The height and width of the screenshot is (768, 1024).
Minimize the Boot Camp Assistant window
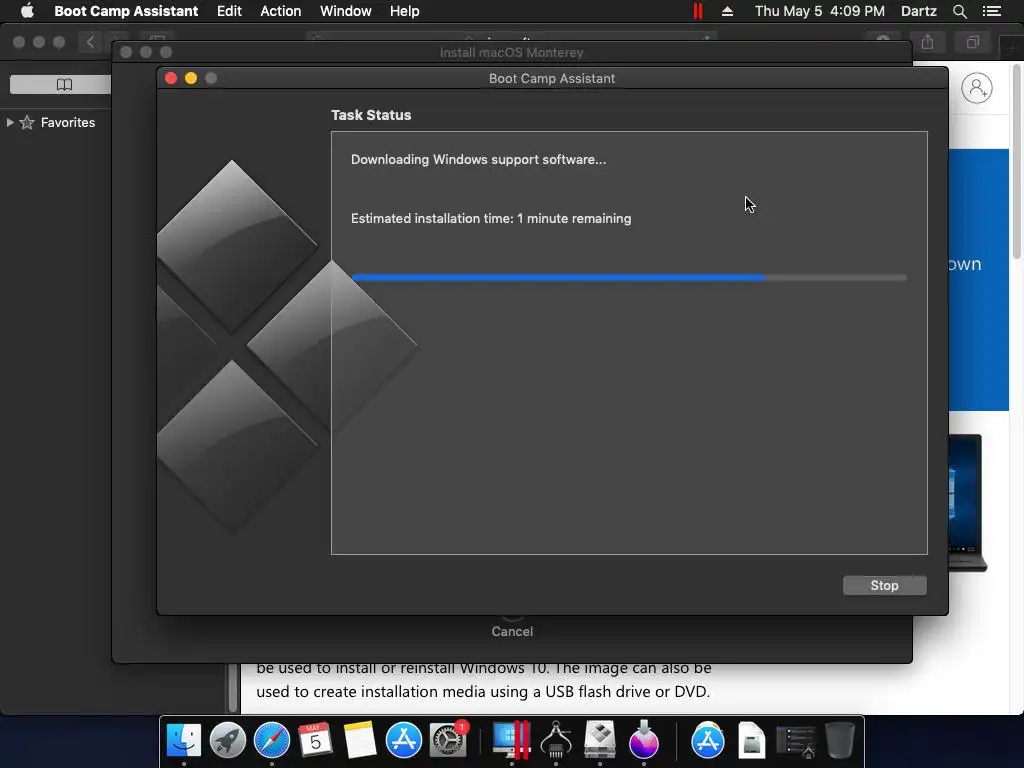[x=191, y=78]
